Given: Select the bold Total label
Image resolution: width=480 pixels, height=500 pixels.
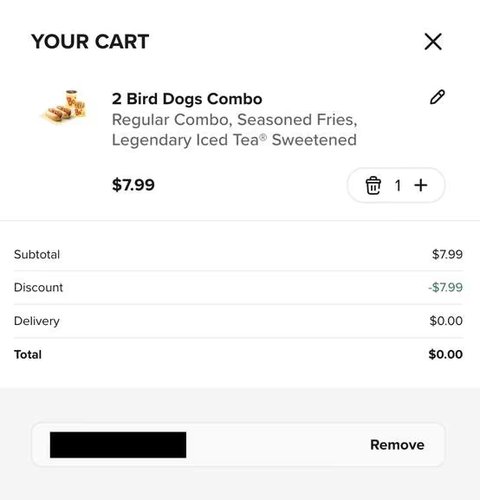Looking at the screenshot, I should 28,354.
